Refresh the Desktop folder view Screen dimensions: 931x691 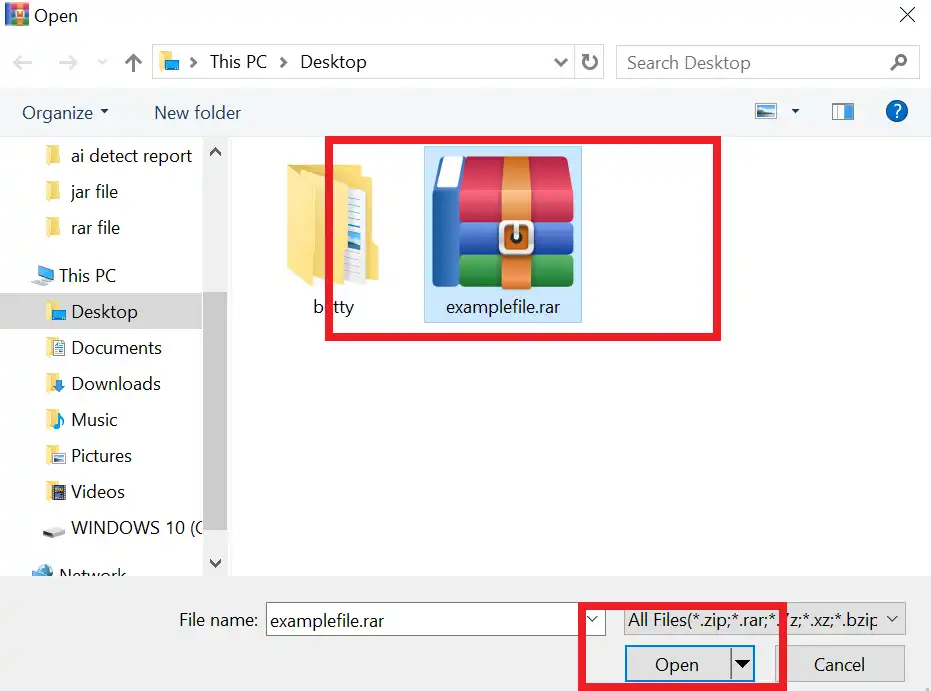point(589,62)
